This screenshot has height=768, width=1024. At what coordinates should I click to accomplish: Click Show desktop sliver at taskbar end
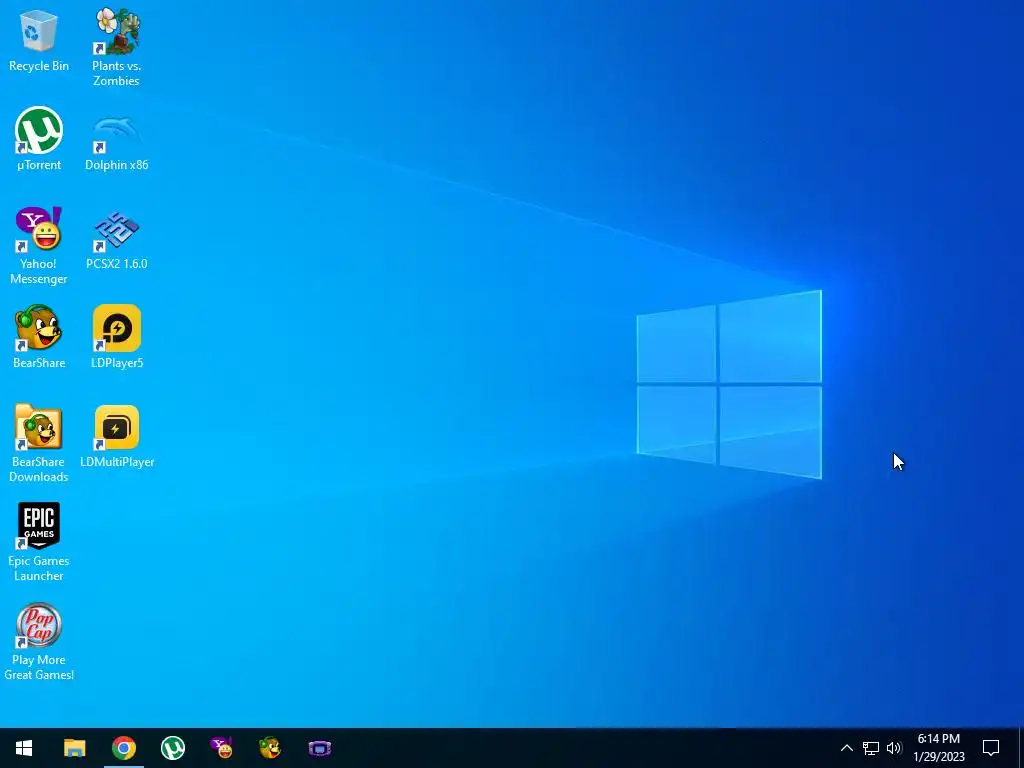pos(1020,748)
